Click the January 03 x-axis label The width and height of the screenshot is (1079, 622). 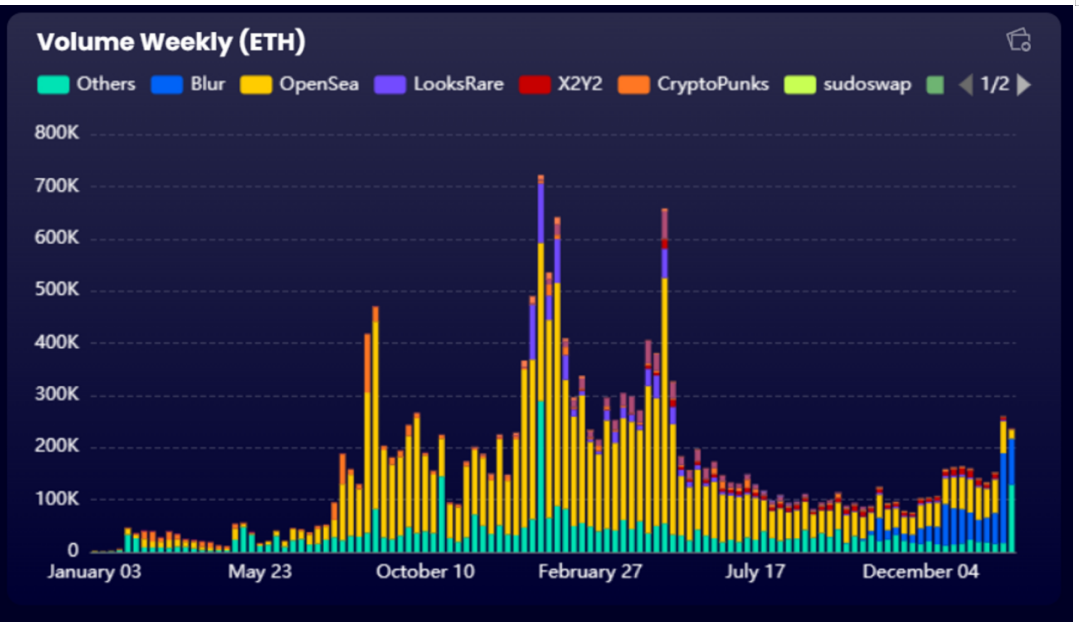(x=95, y=572)
